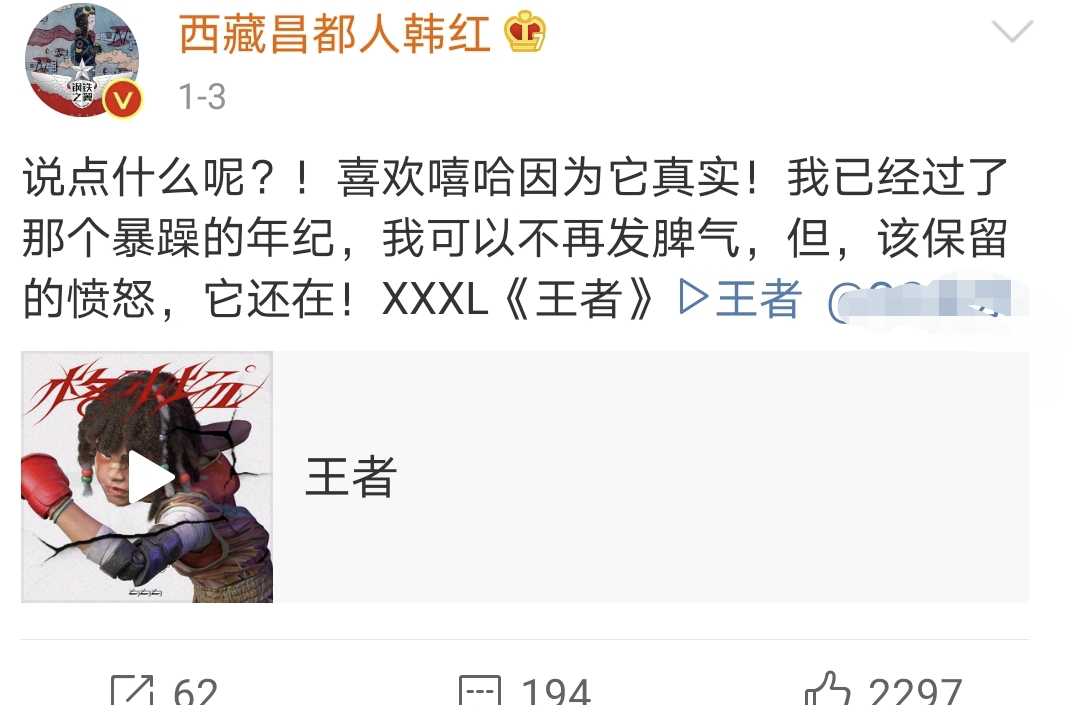Like the post with thumbs-up icon
This screenshot has width=1065, height=705.
click(x=827, y=689)
